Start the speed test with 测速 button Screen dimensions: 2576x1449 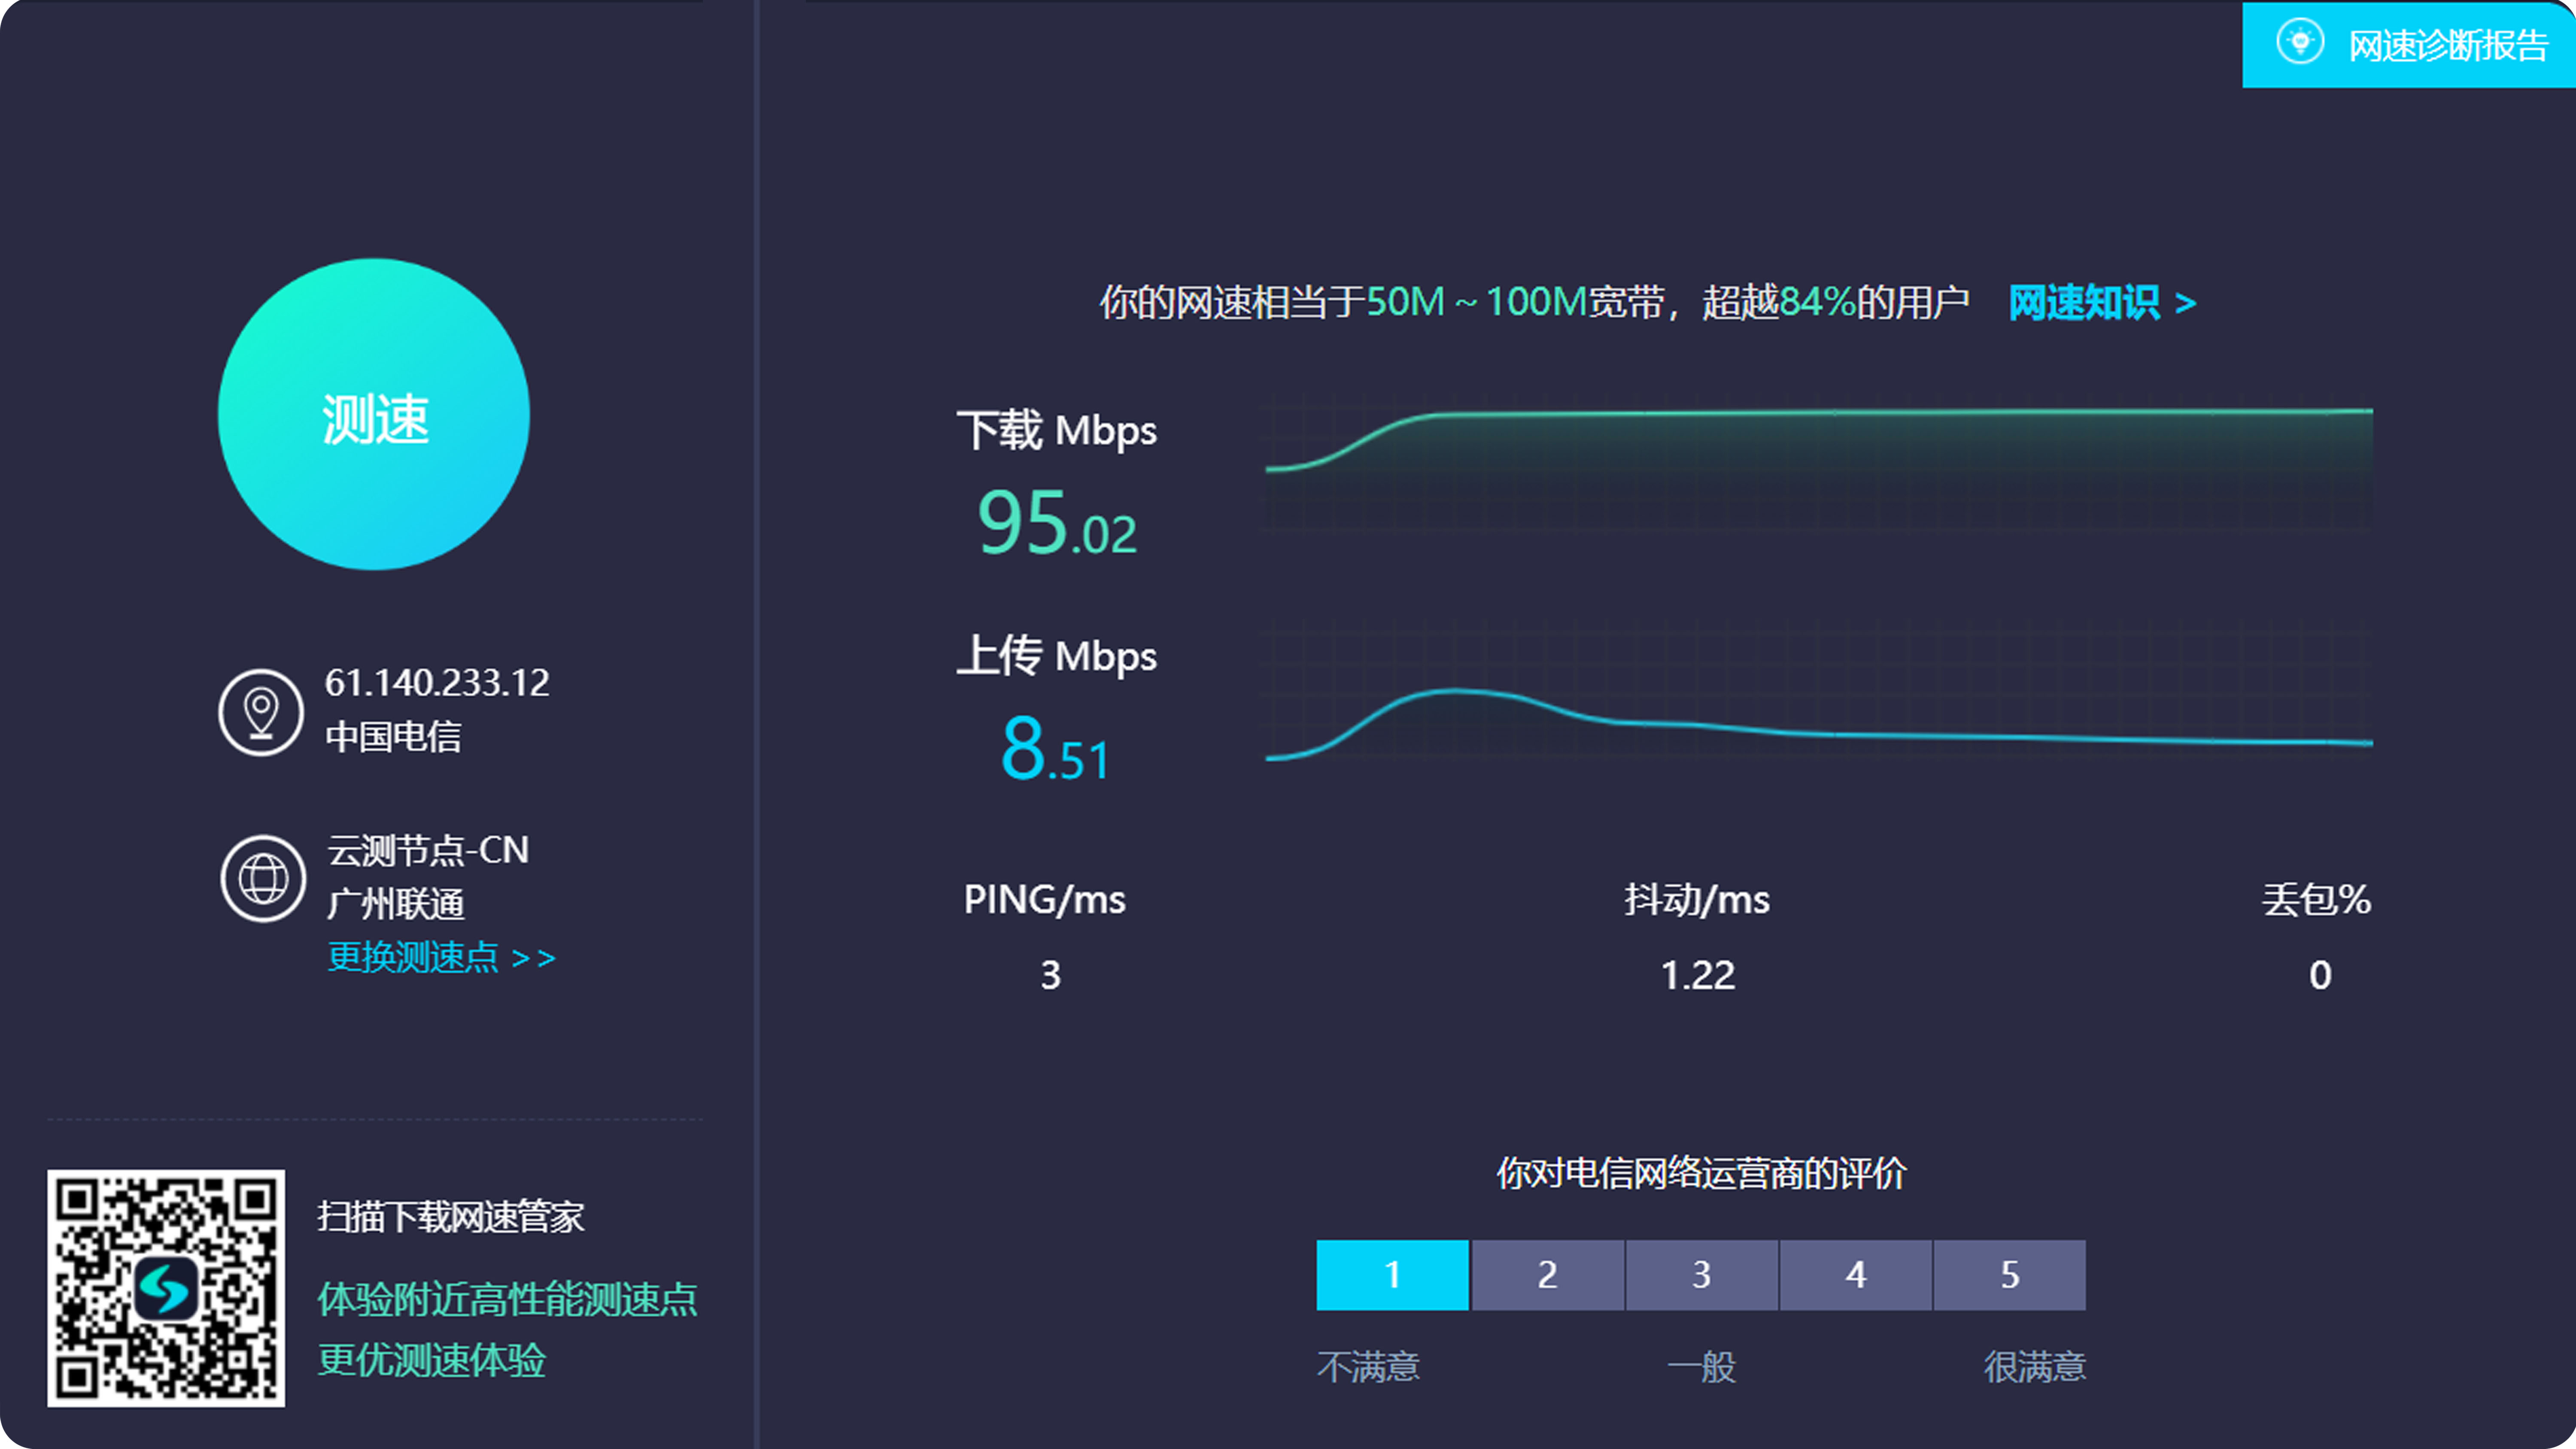point(374,415)
